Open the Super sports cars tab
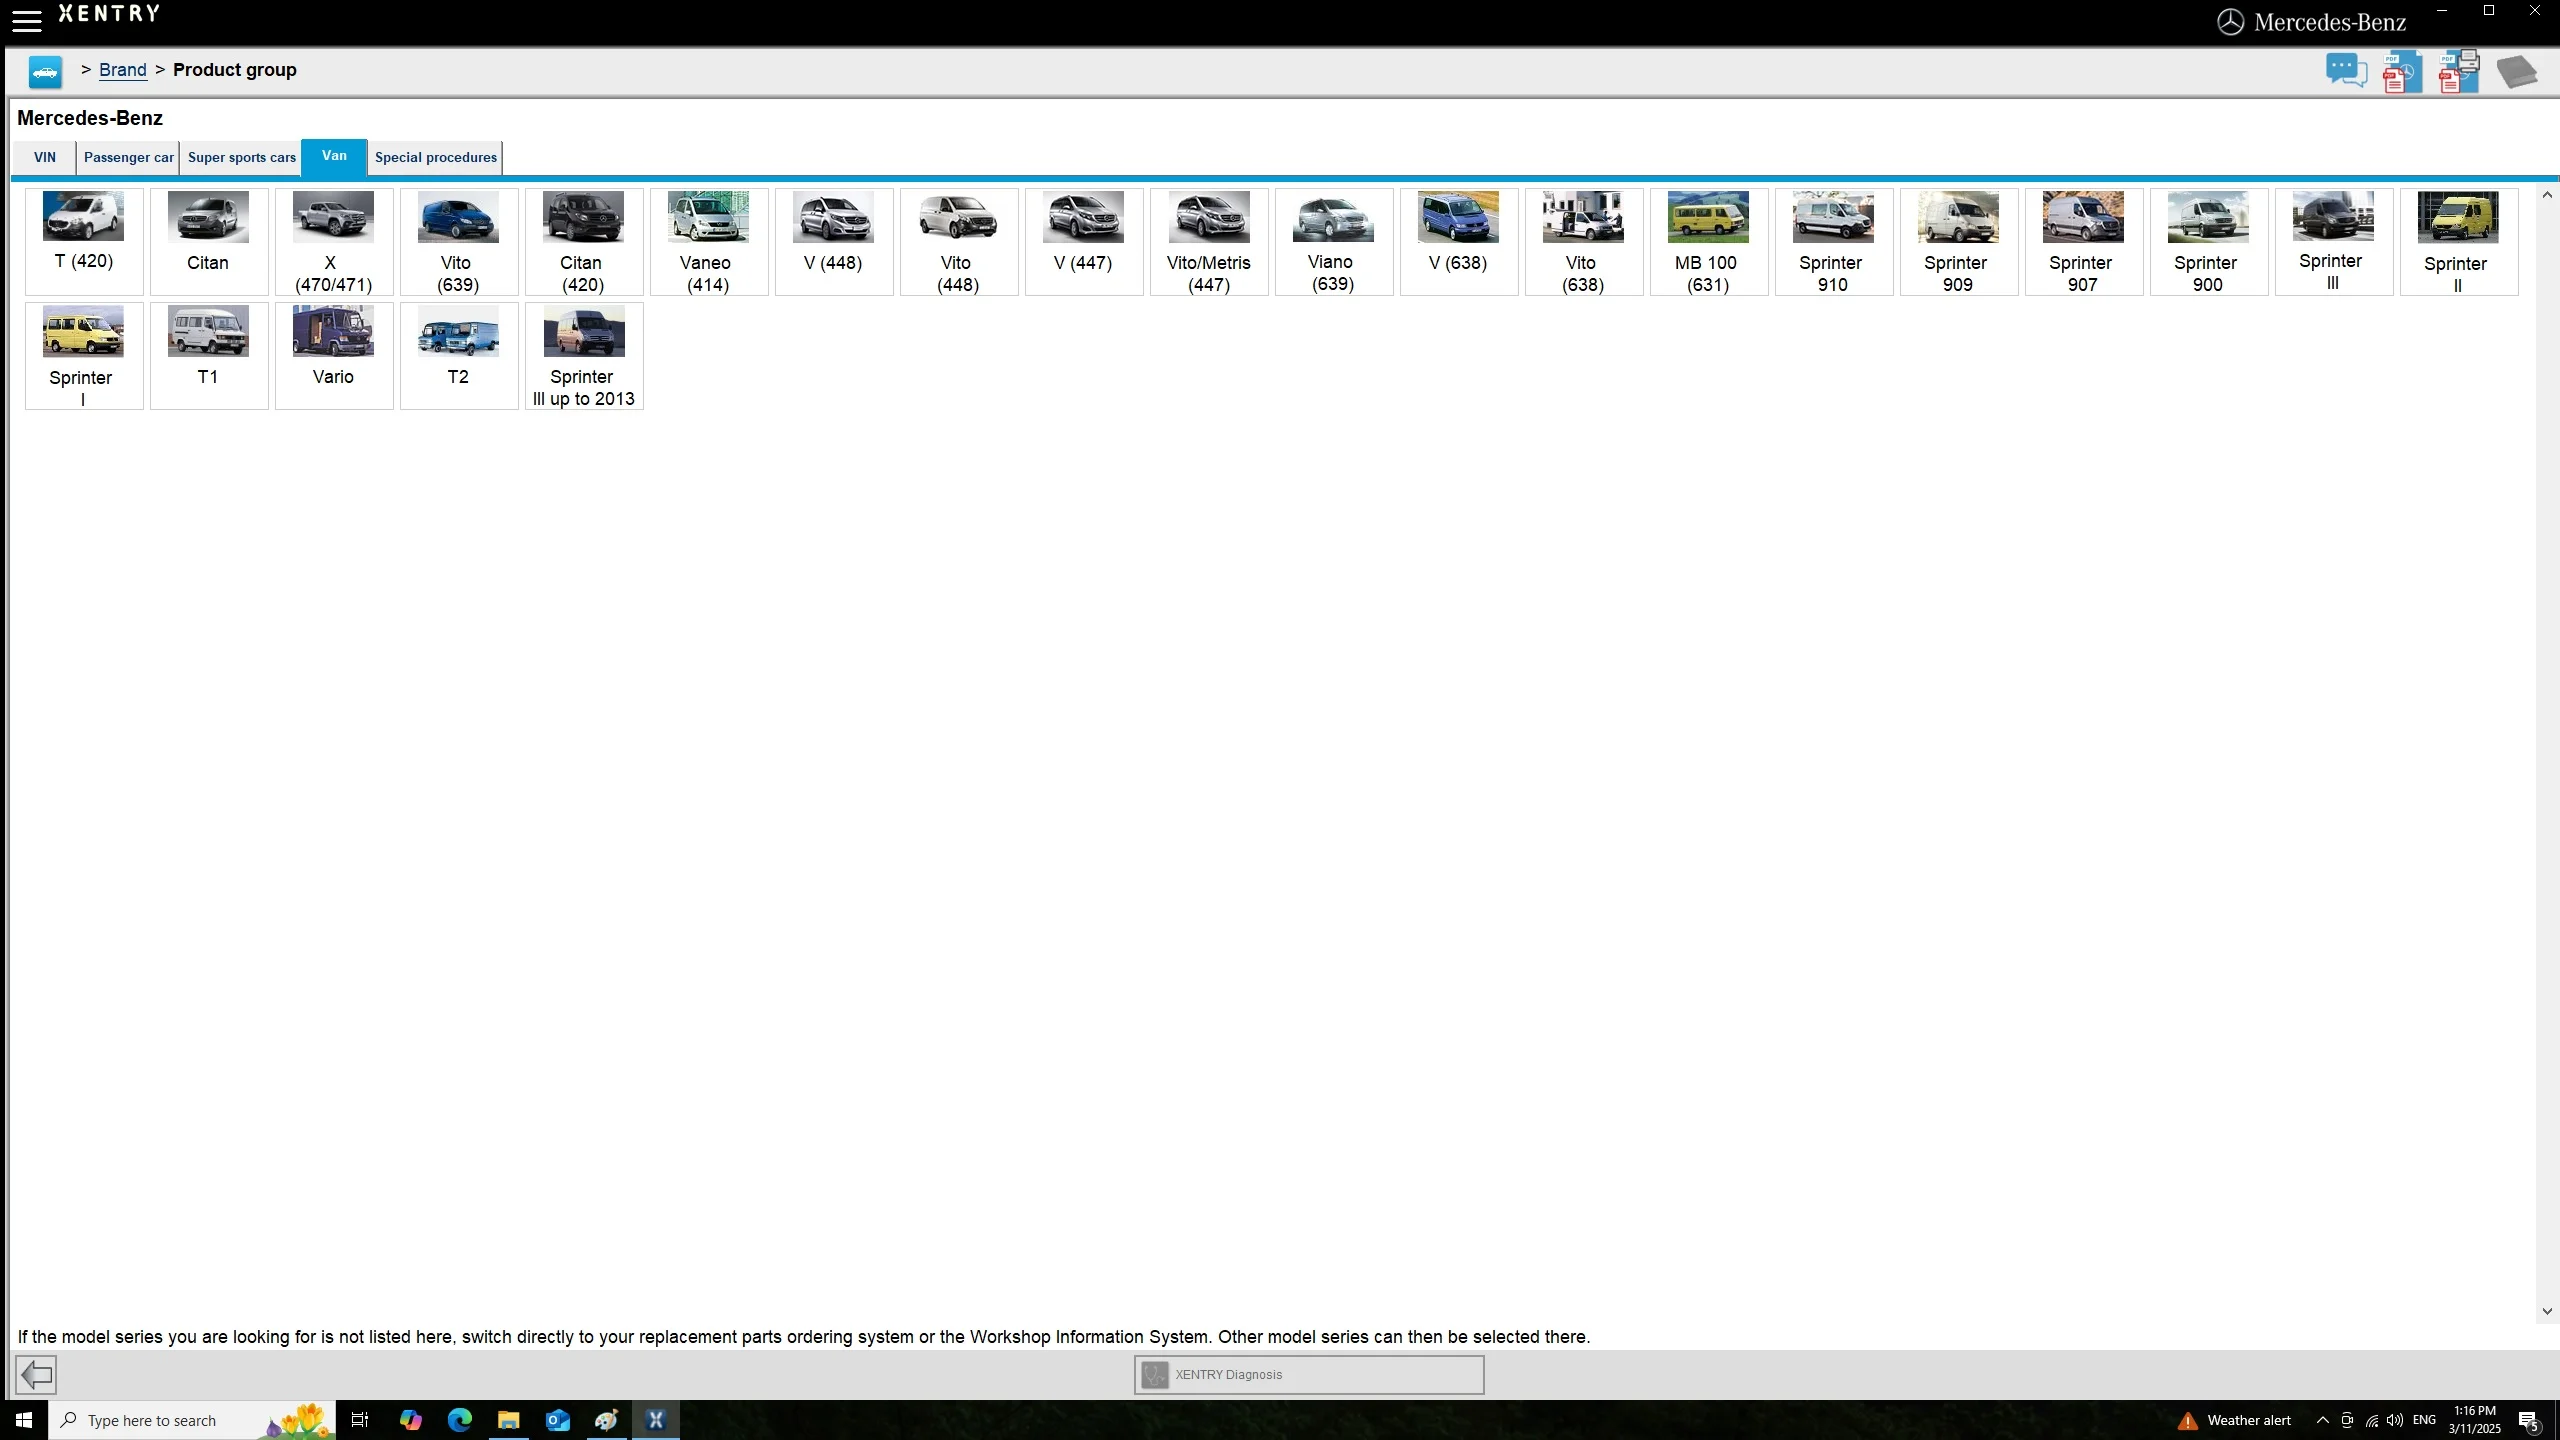 click(241, 157)
